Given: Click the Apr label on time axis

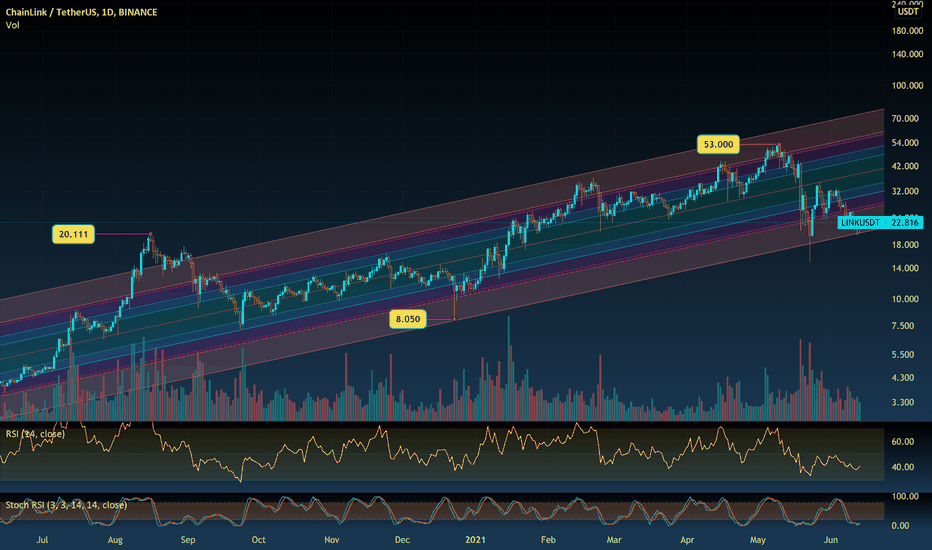Looking at the screenshot, I should (687, 540).
